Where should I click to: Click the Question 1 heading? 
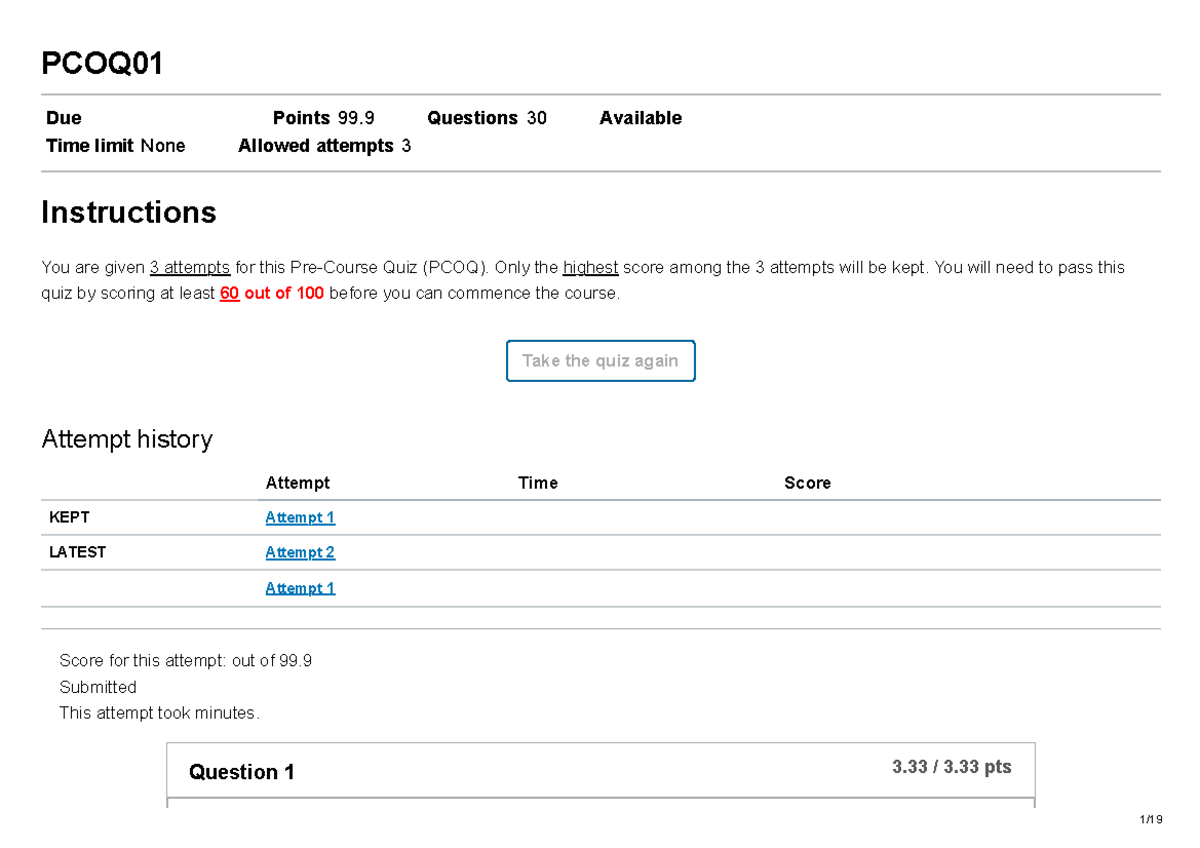coord(242,773)
